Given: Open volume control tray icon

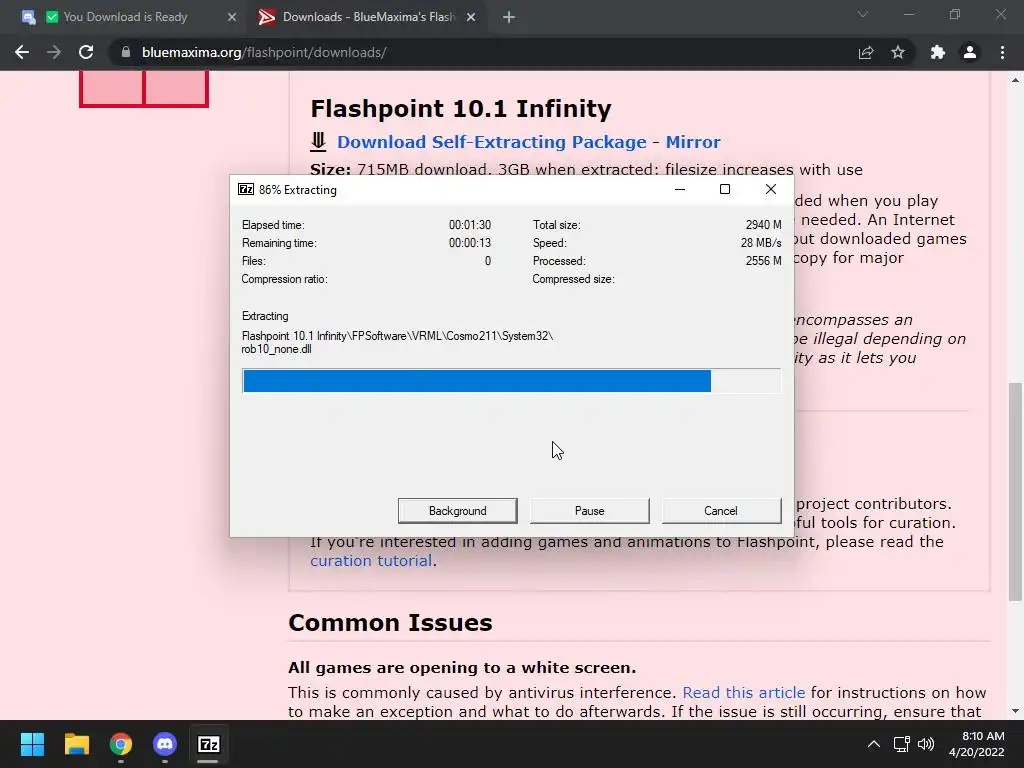Looking at the screenshot, I should pyautogui.click(x=926, y=744).
